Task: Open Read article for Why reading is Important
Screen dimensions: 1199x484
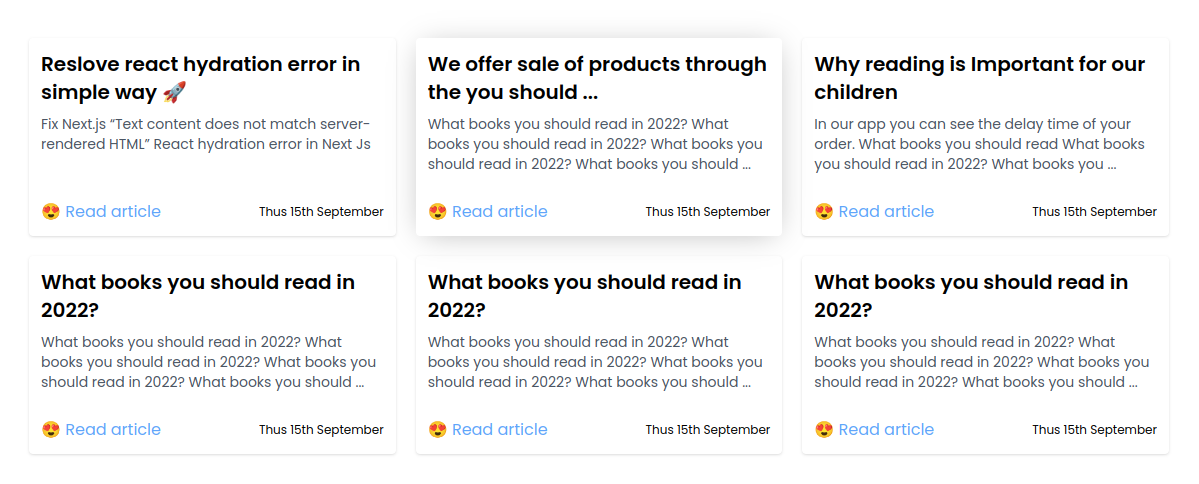Action: (886, 211)
